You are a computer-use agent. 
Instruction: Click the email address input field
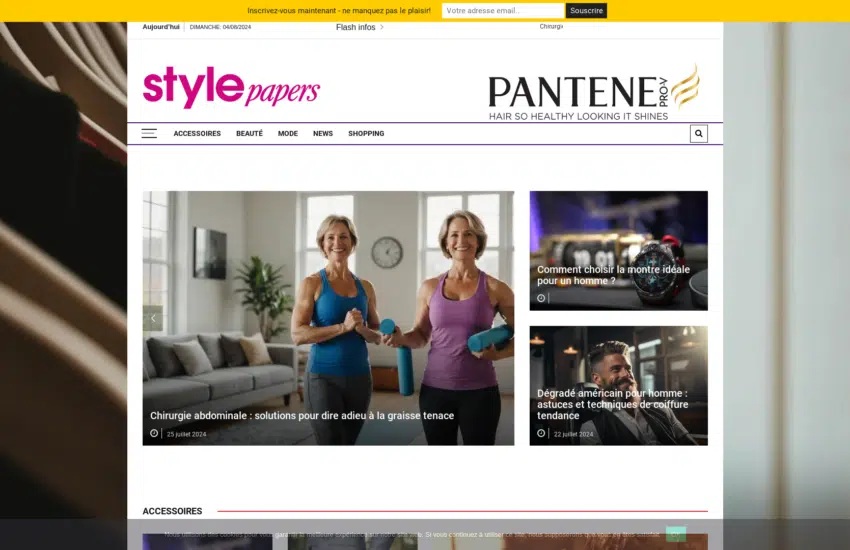click(502, 11)
